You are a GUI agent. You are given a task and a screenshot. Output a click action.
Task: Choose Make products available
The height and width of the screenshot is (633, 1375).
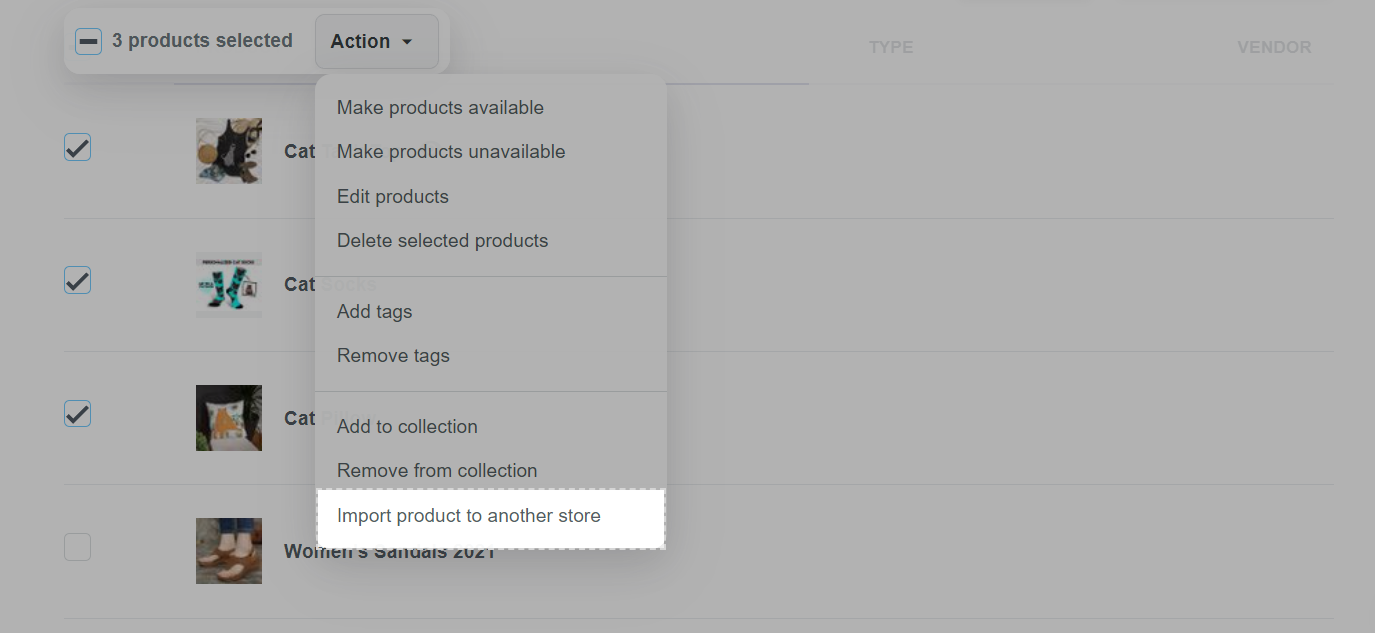point(440,108)
